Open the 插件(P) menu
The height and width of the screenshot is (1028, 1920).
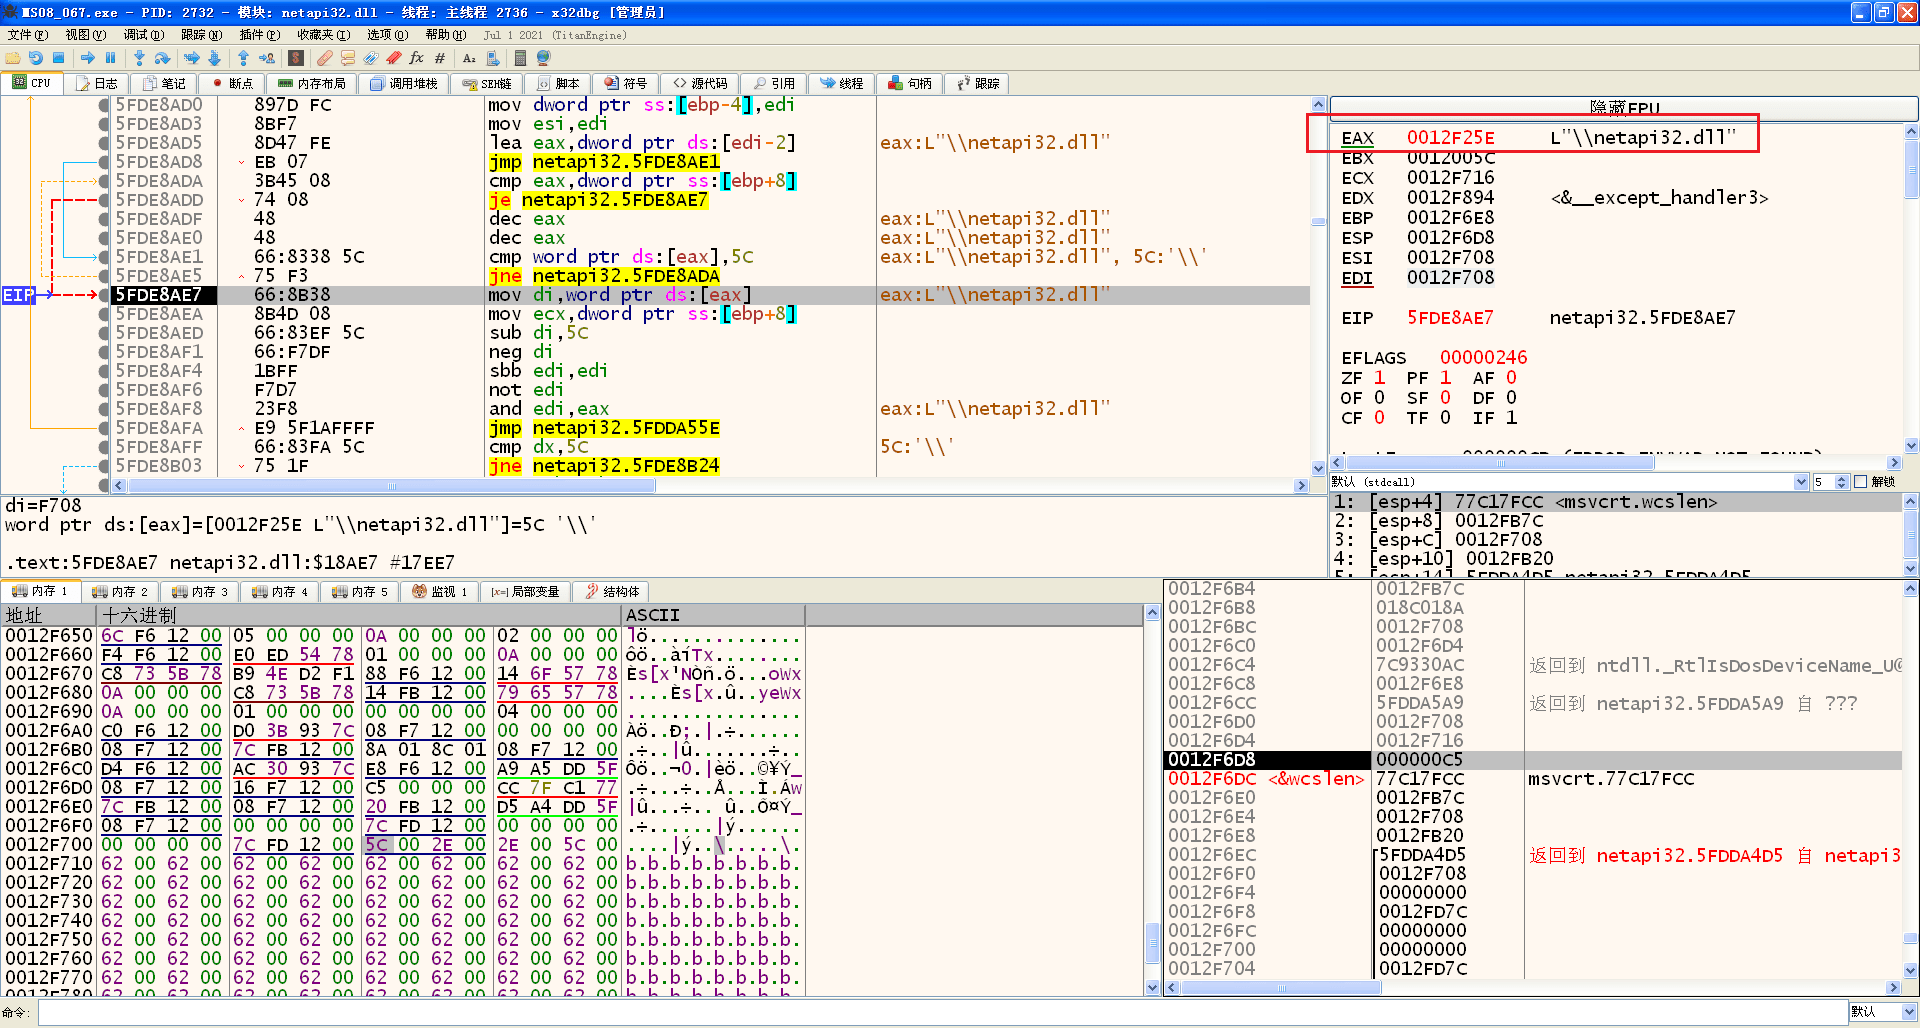[x=259, y=35]
